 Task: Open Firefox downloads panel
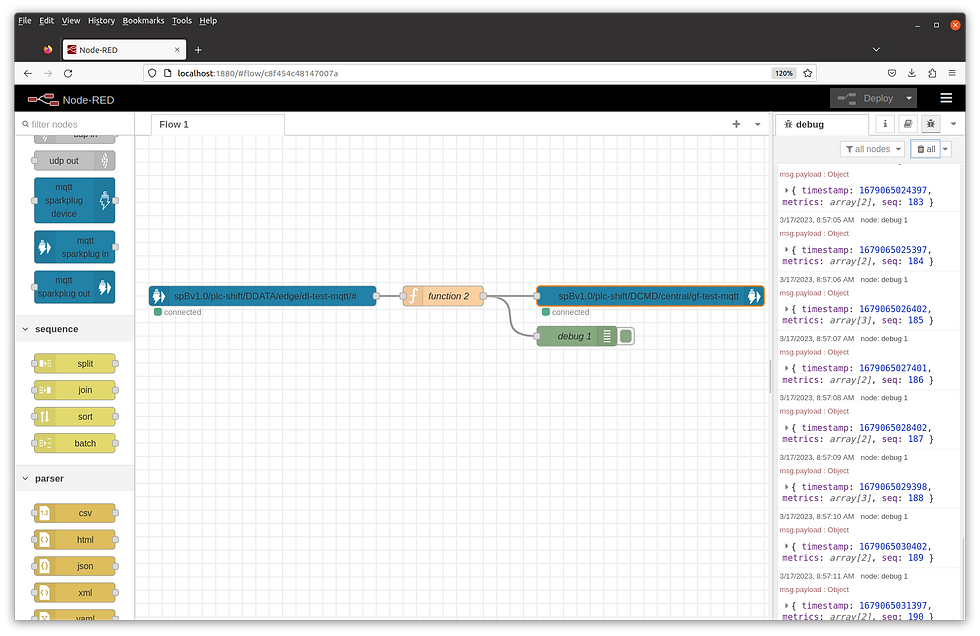[x=912, y=73]
